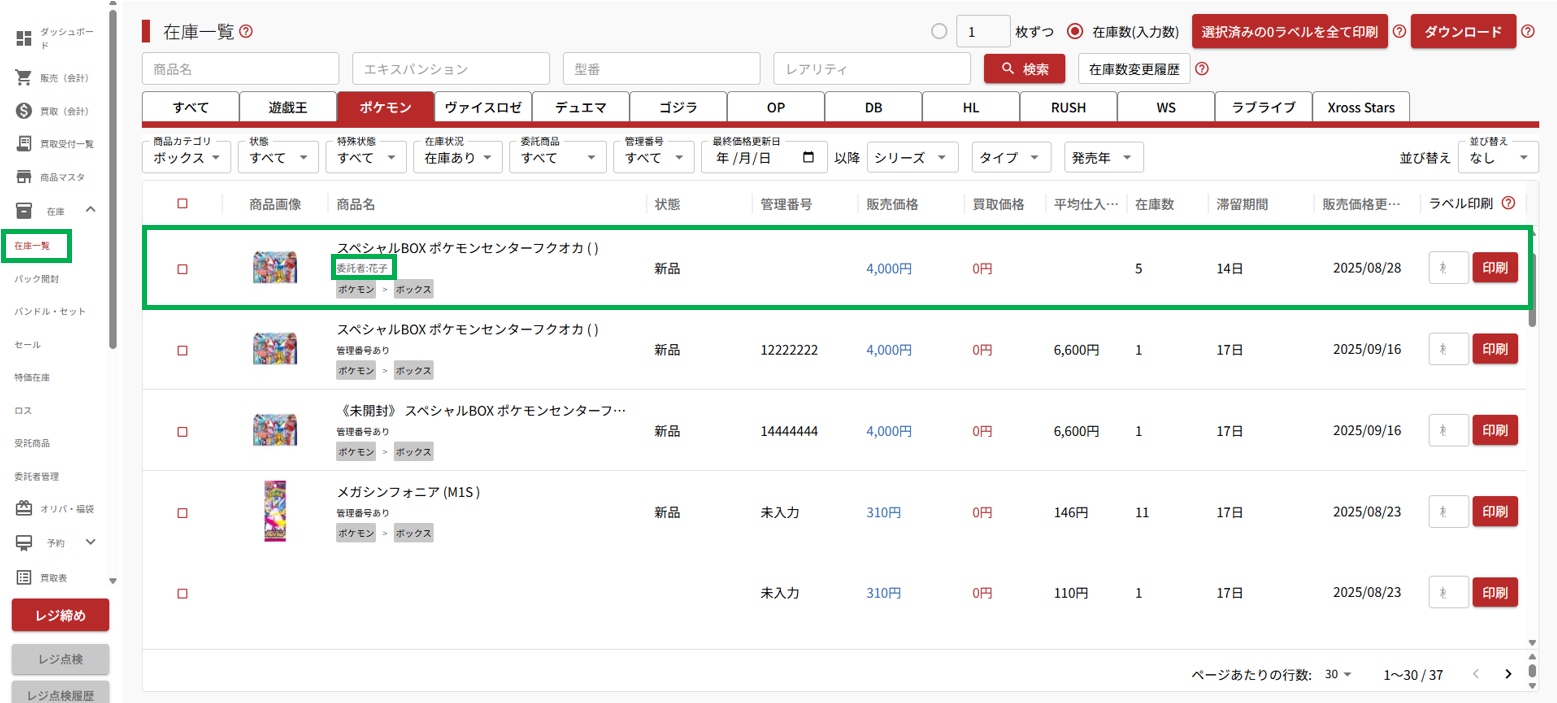1557x703 pixels.
Task: Select the 枚ずつ radio button
Action: point(938,31)
